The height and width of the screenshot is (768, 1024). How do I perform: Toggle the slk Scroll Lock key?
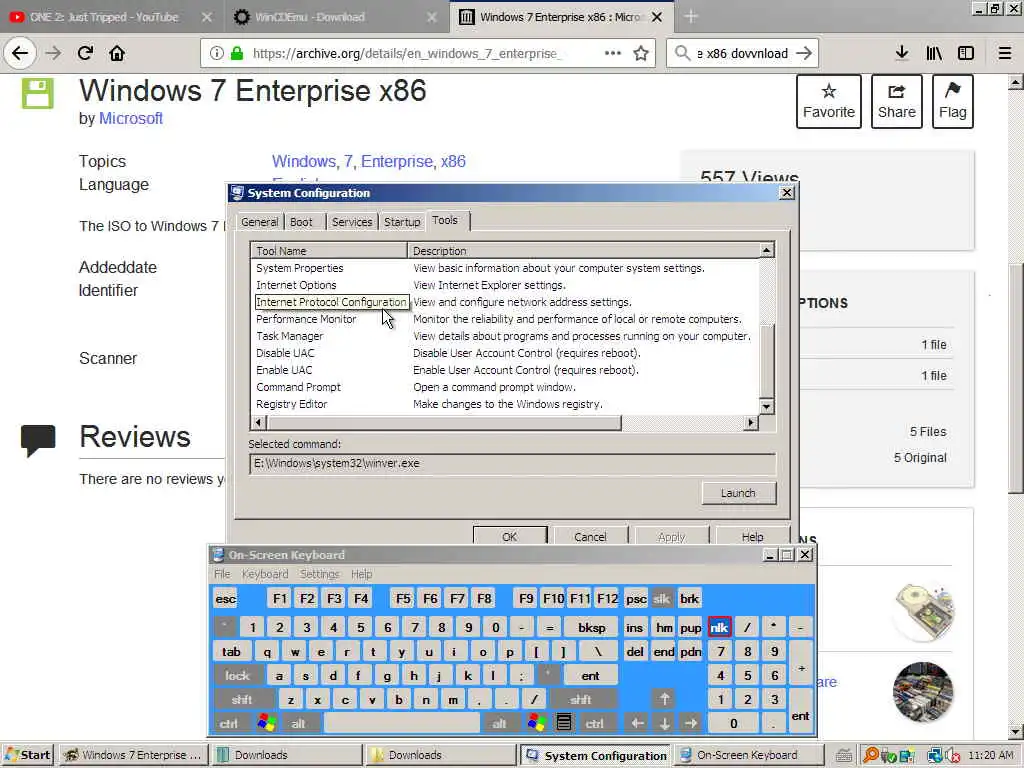click(662, 599)
